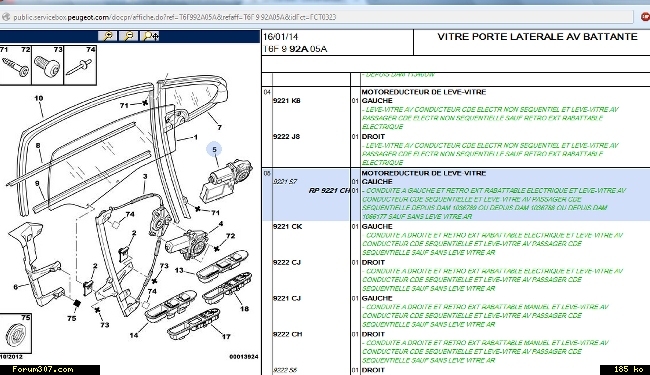Click the reference T6F 9 92A 05A
This screenshot has width=650, height=375.
295,49
